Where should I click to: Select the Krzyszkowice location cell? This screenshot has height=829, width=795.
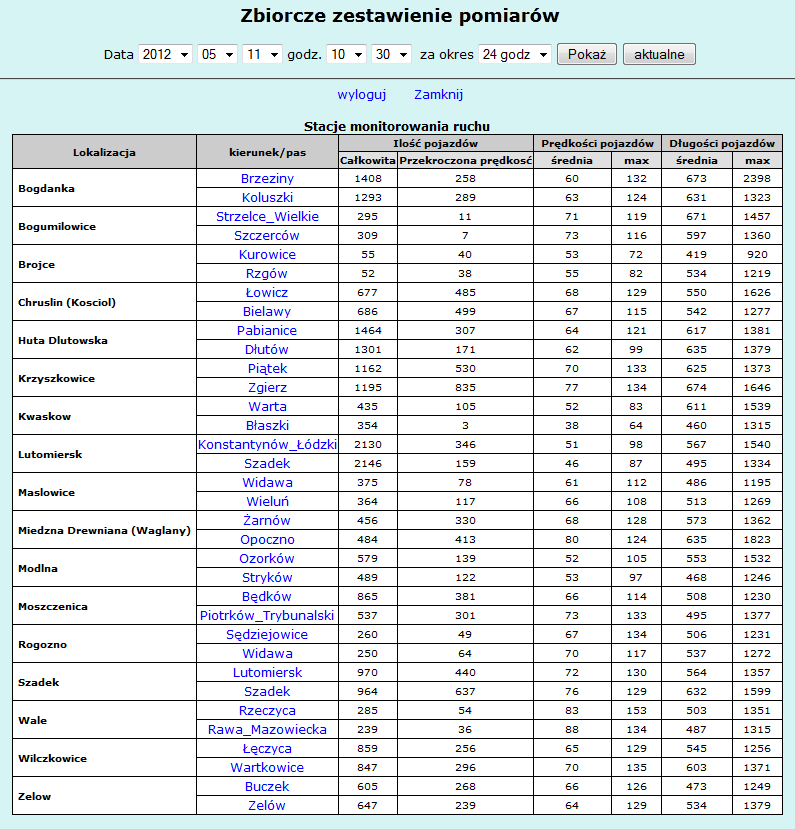(104, 379)
